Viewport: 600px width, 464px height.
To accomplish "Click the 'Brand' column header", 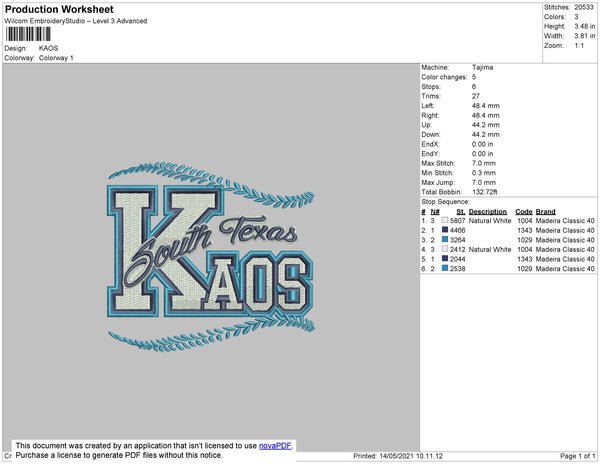I will click(x=545, y=212).
